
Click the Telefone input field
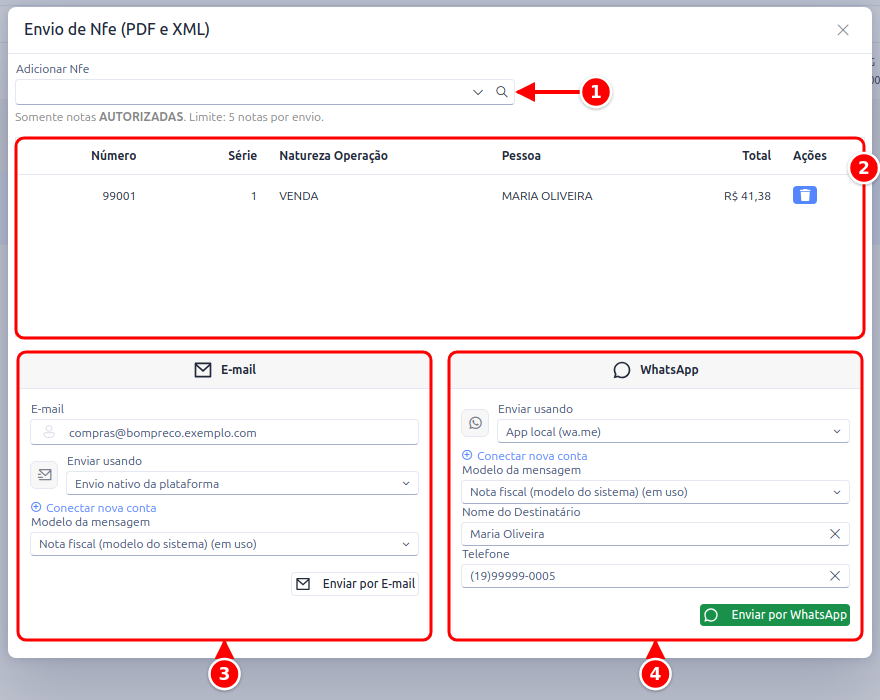pyautogui.click(x=656, y=576)
